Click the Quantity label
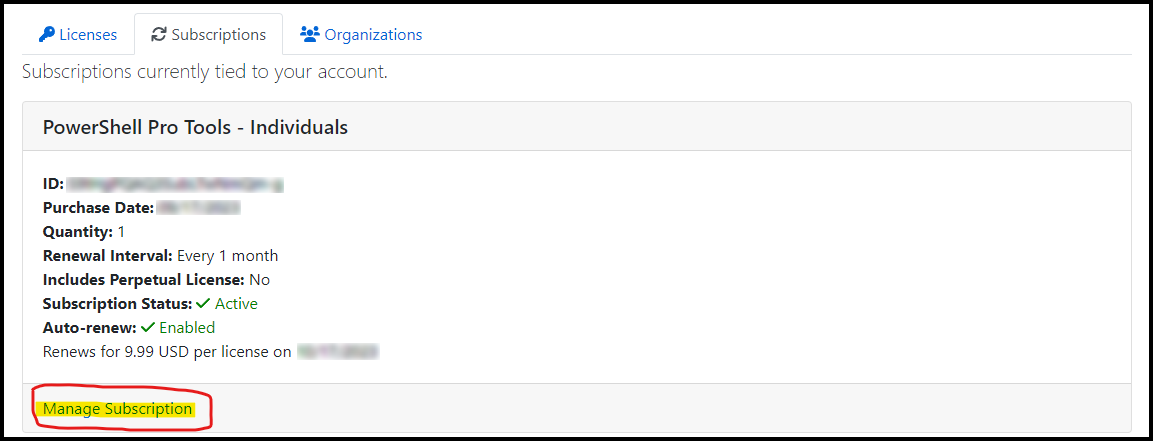This screenshot has height=441, width=1153. 78,232
